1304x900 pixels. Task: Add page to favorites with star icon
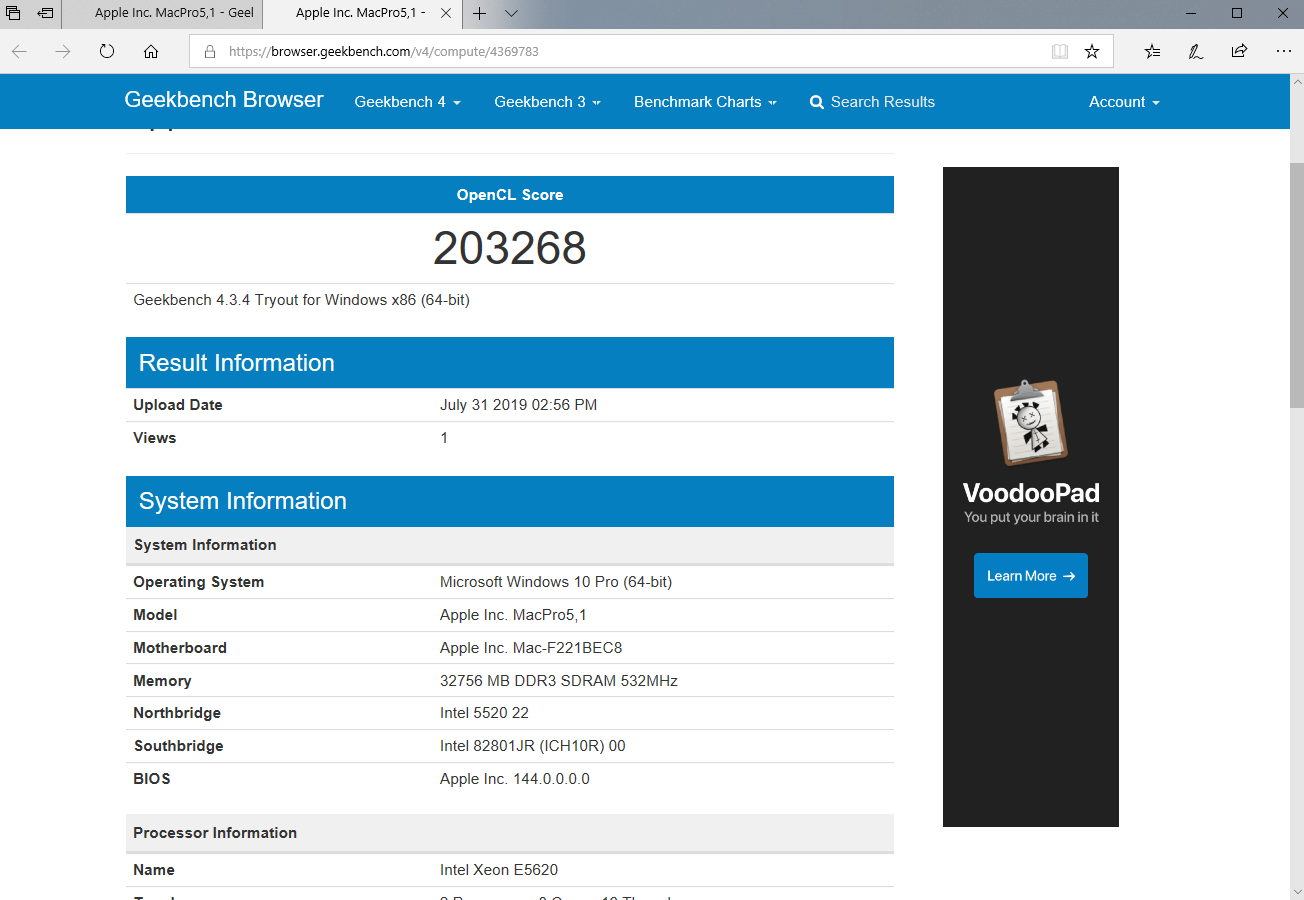point(1092,51)
